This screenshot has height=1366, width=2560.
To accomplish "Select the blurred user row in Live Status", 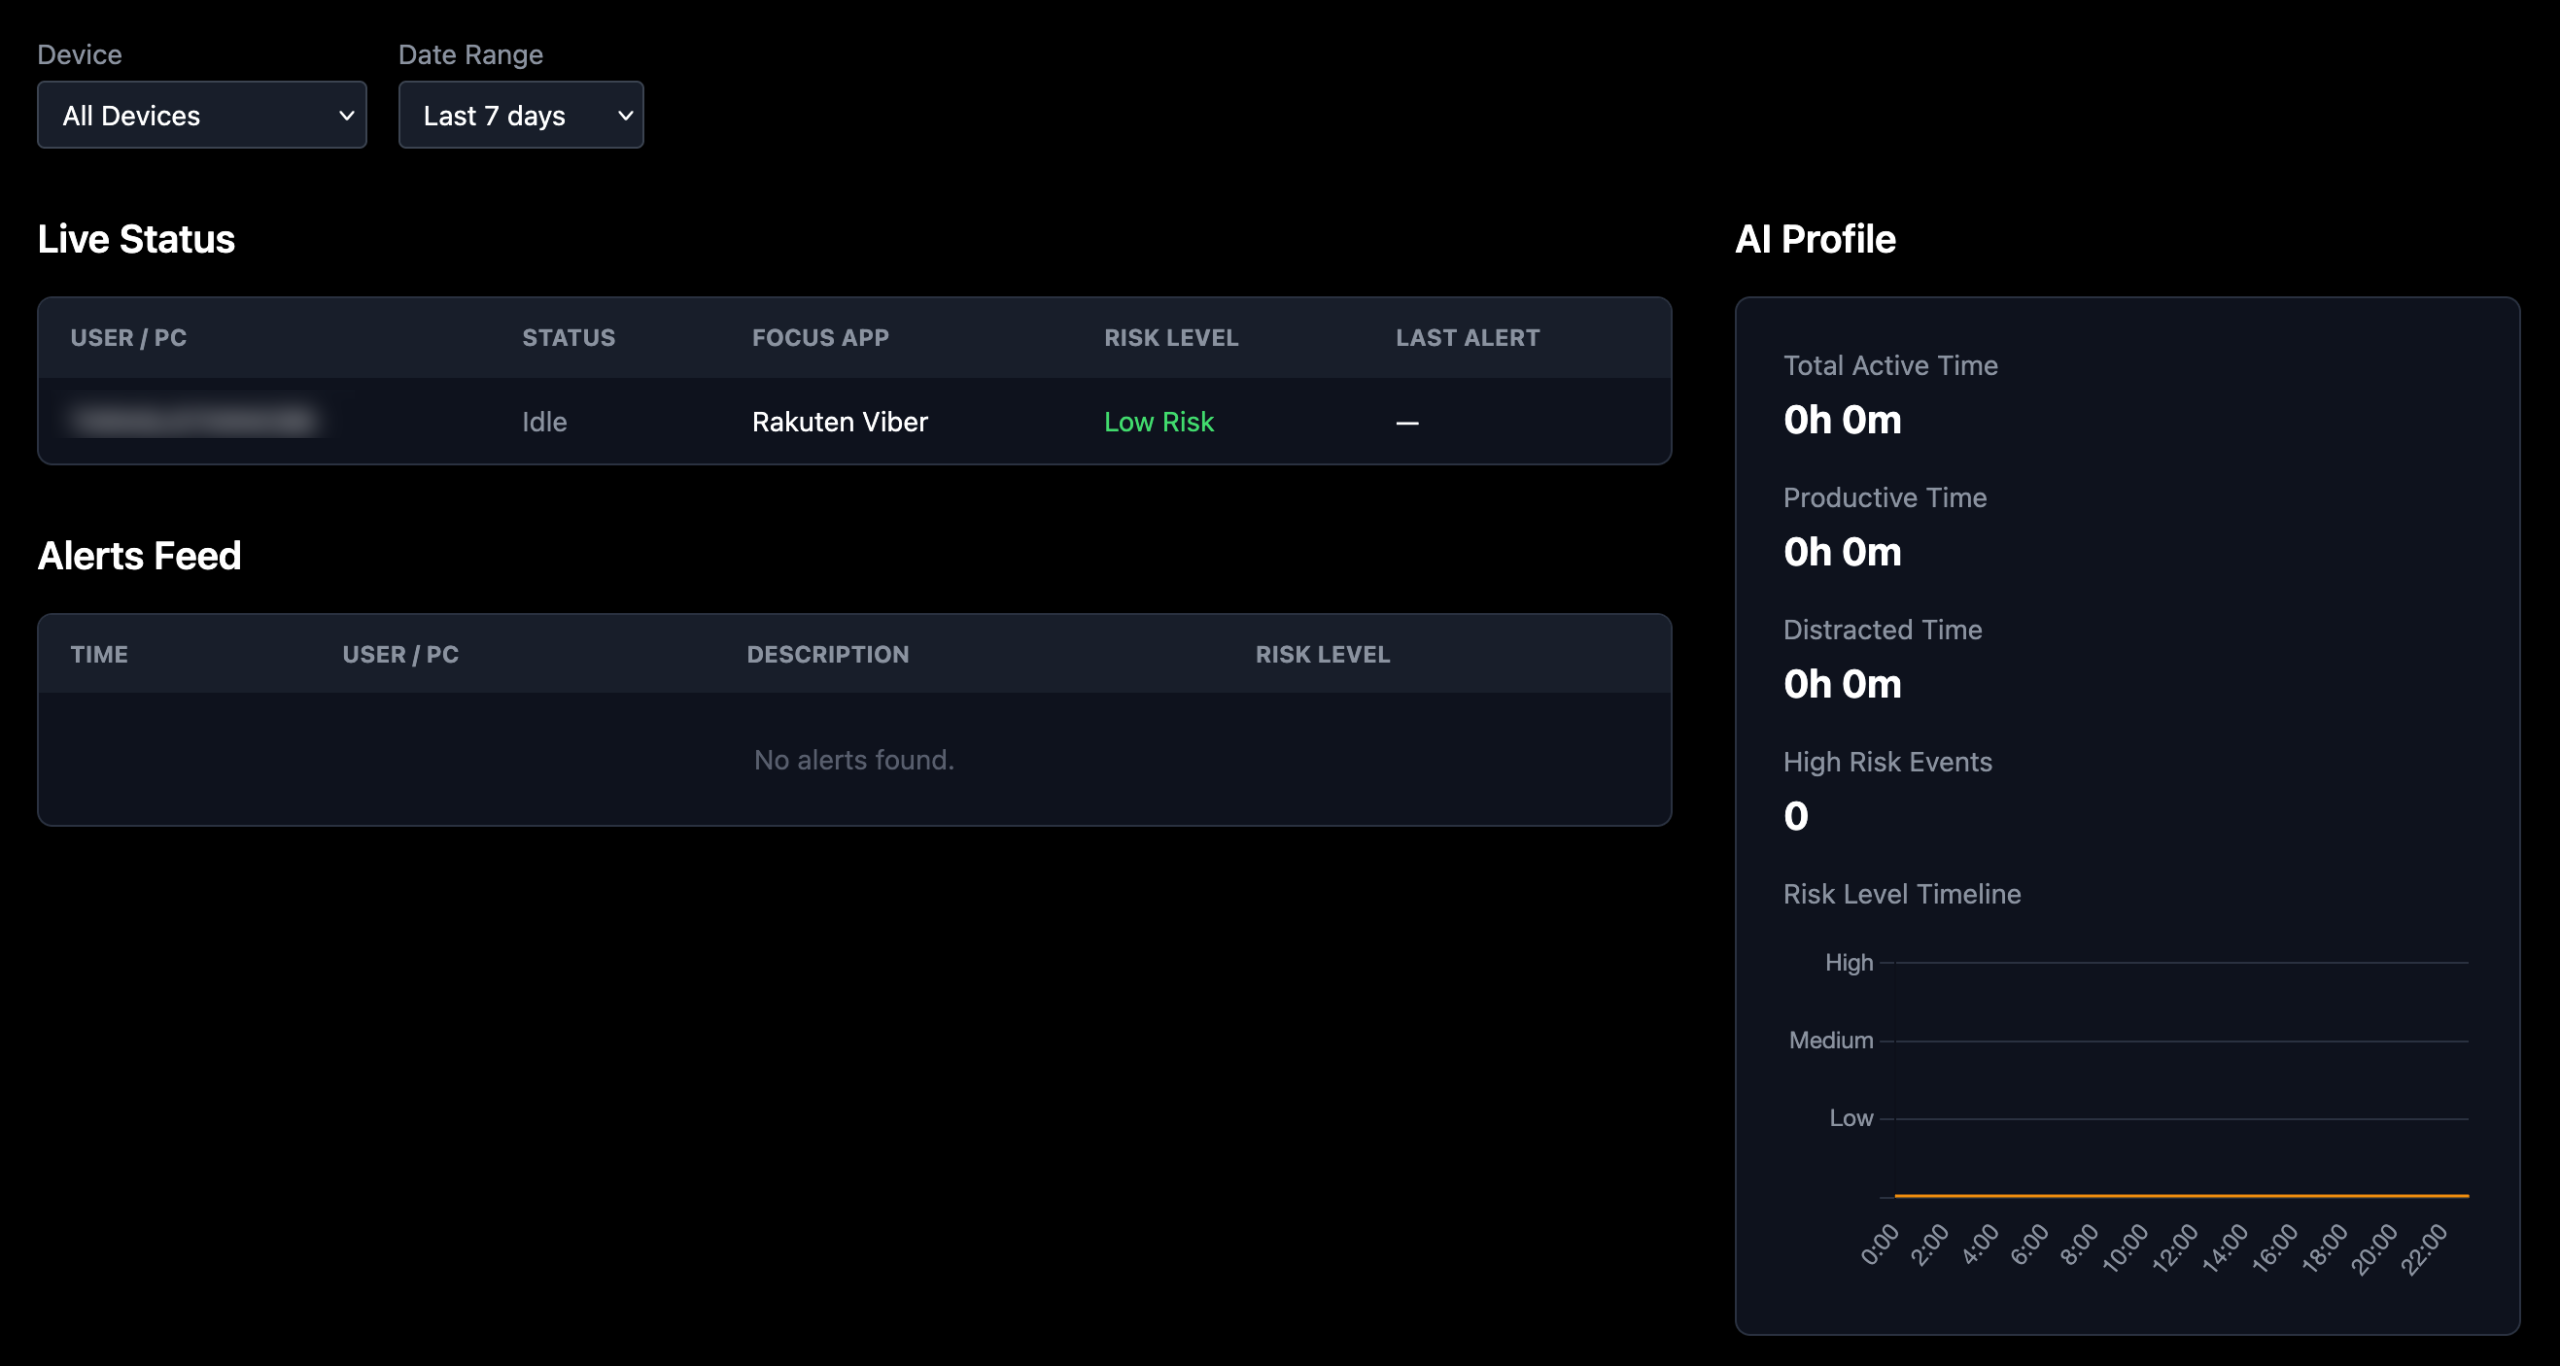I will (x=195, y=421).
